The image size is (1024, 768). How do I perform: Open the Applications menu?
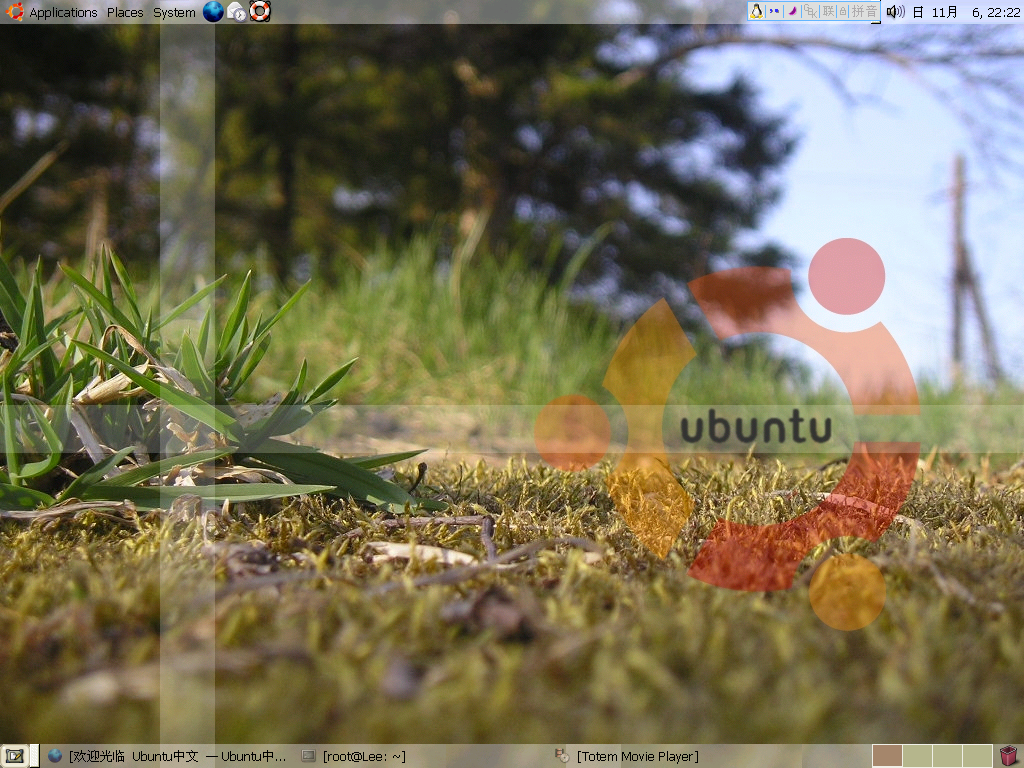63,12
